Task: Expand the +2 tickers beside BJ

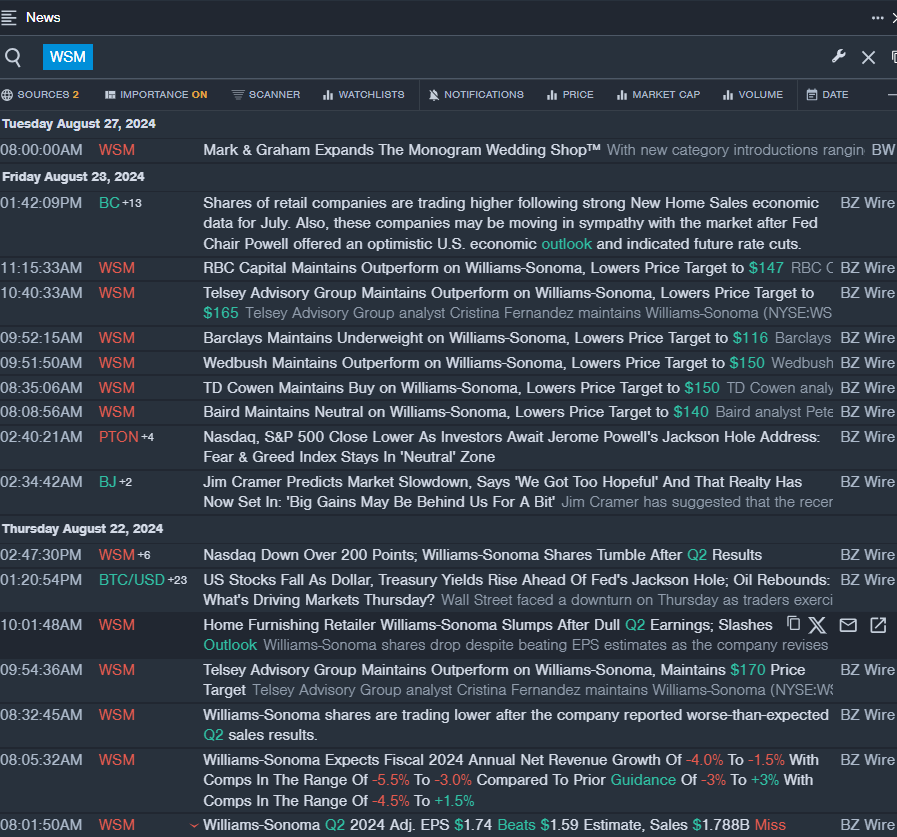Action: coord(125,482)
